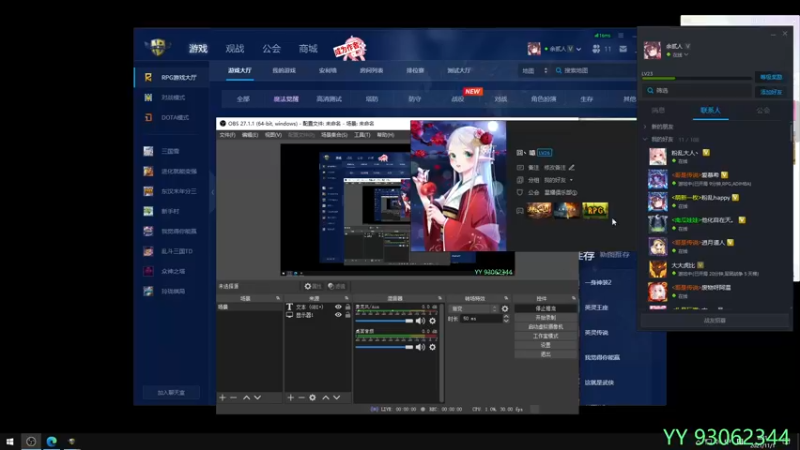Adjust the microphone volume slider
This screenshot has height=450, width=800.
[384, 321]
